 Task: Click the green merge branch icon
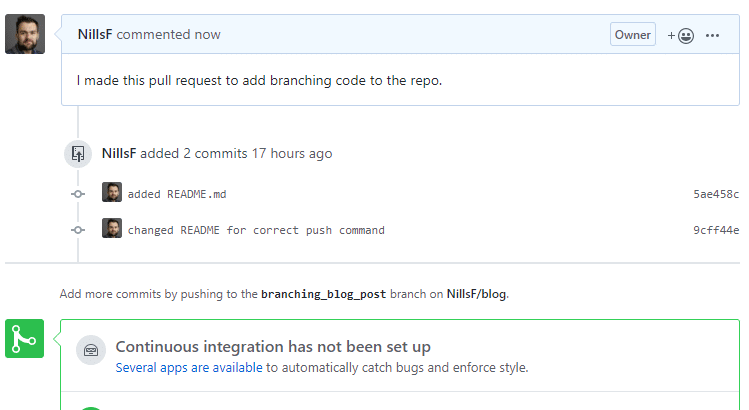coord(24,339)
